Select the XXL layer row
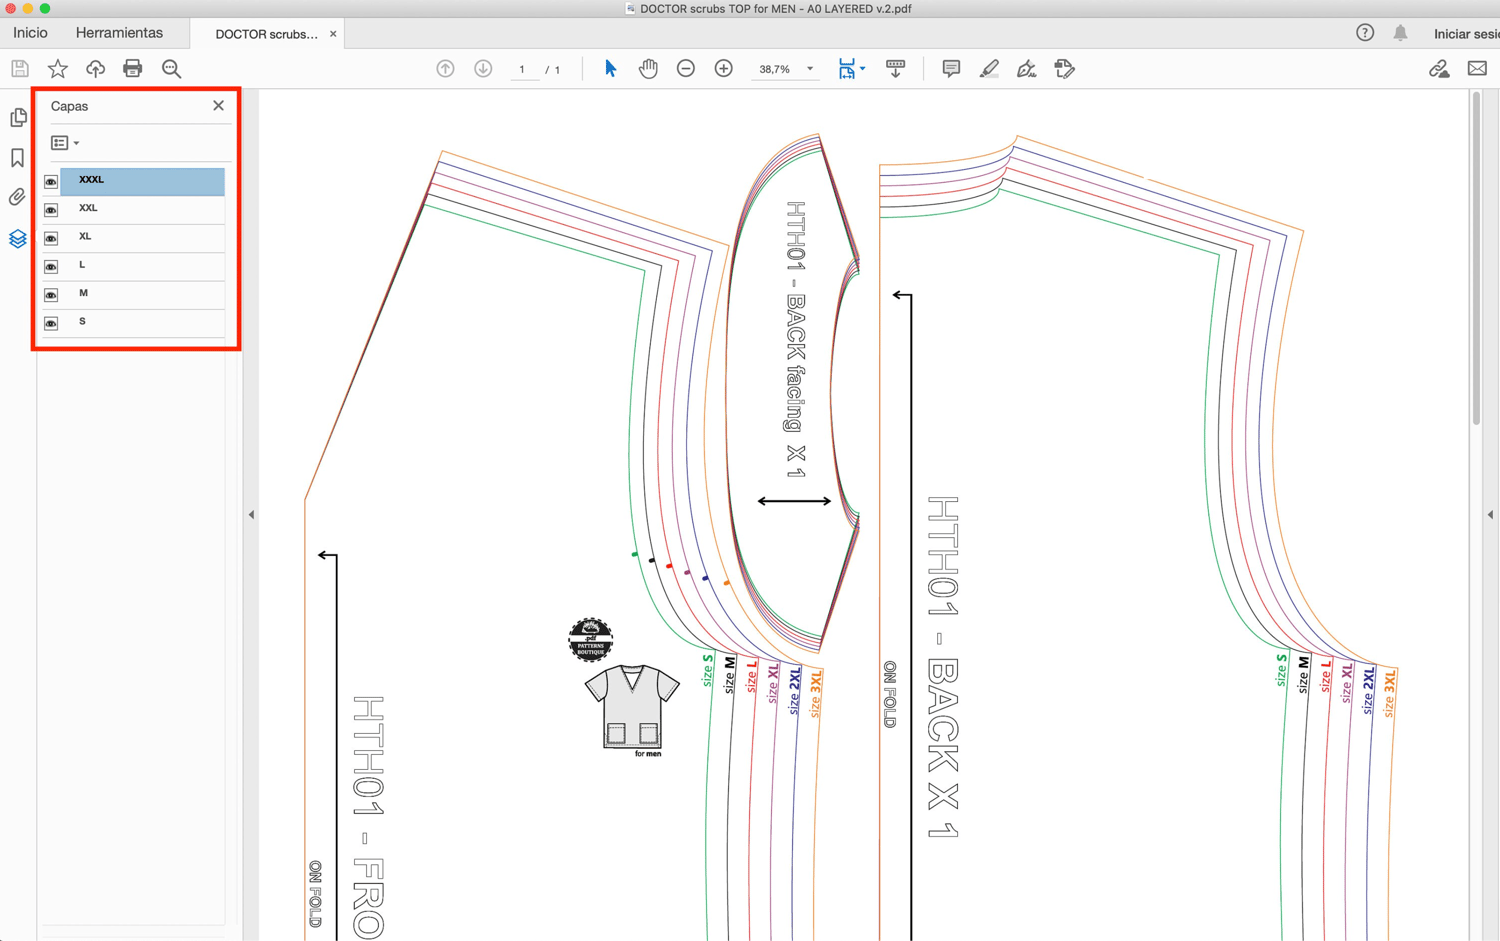Viewport: 1500px width, 941px height. [142, 209]
